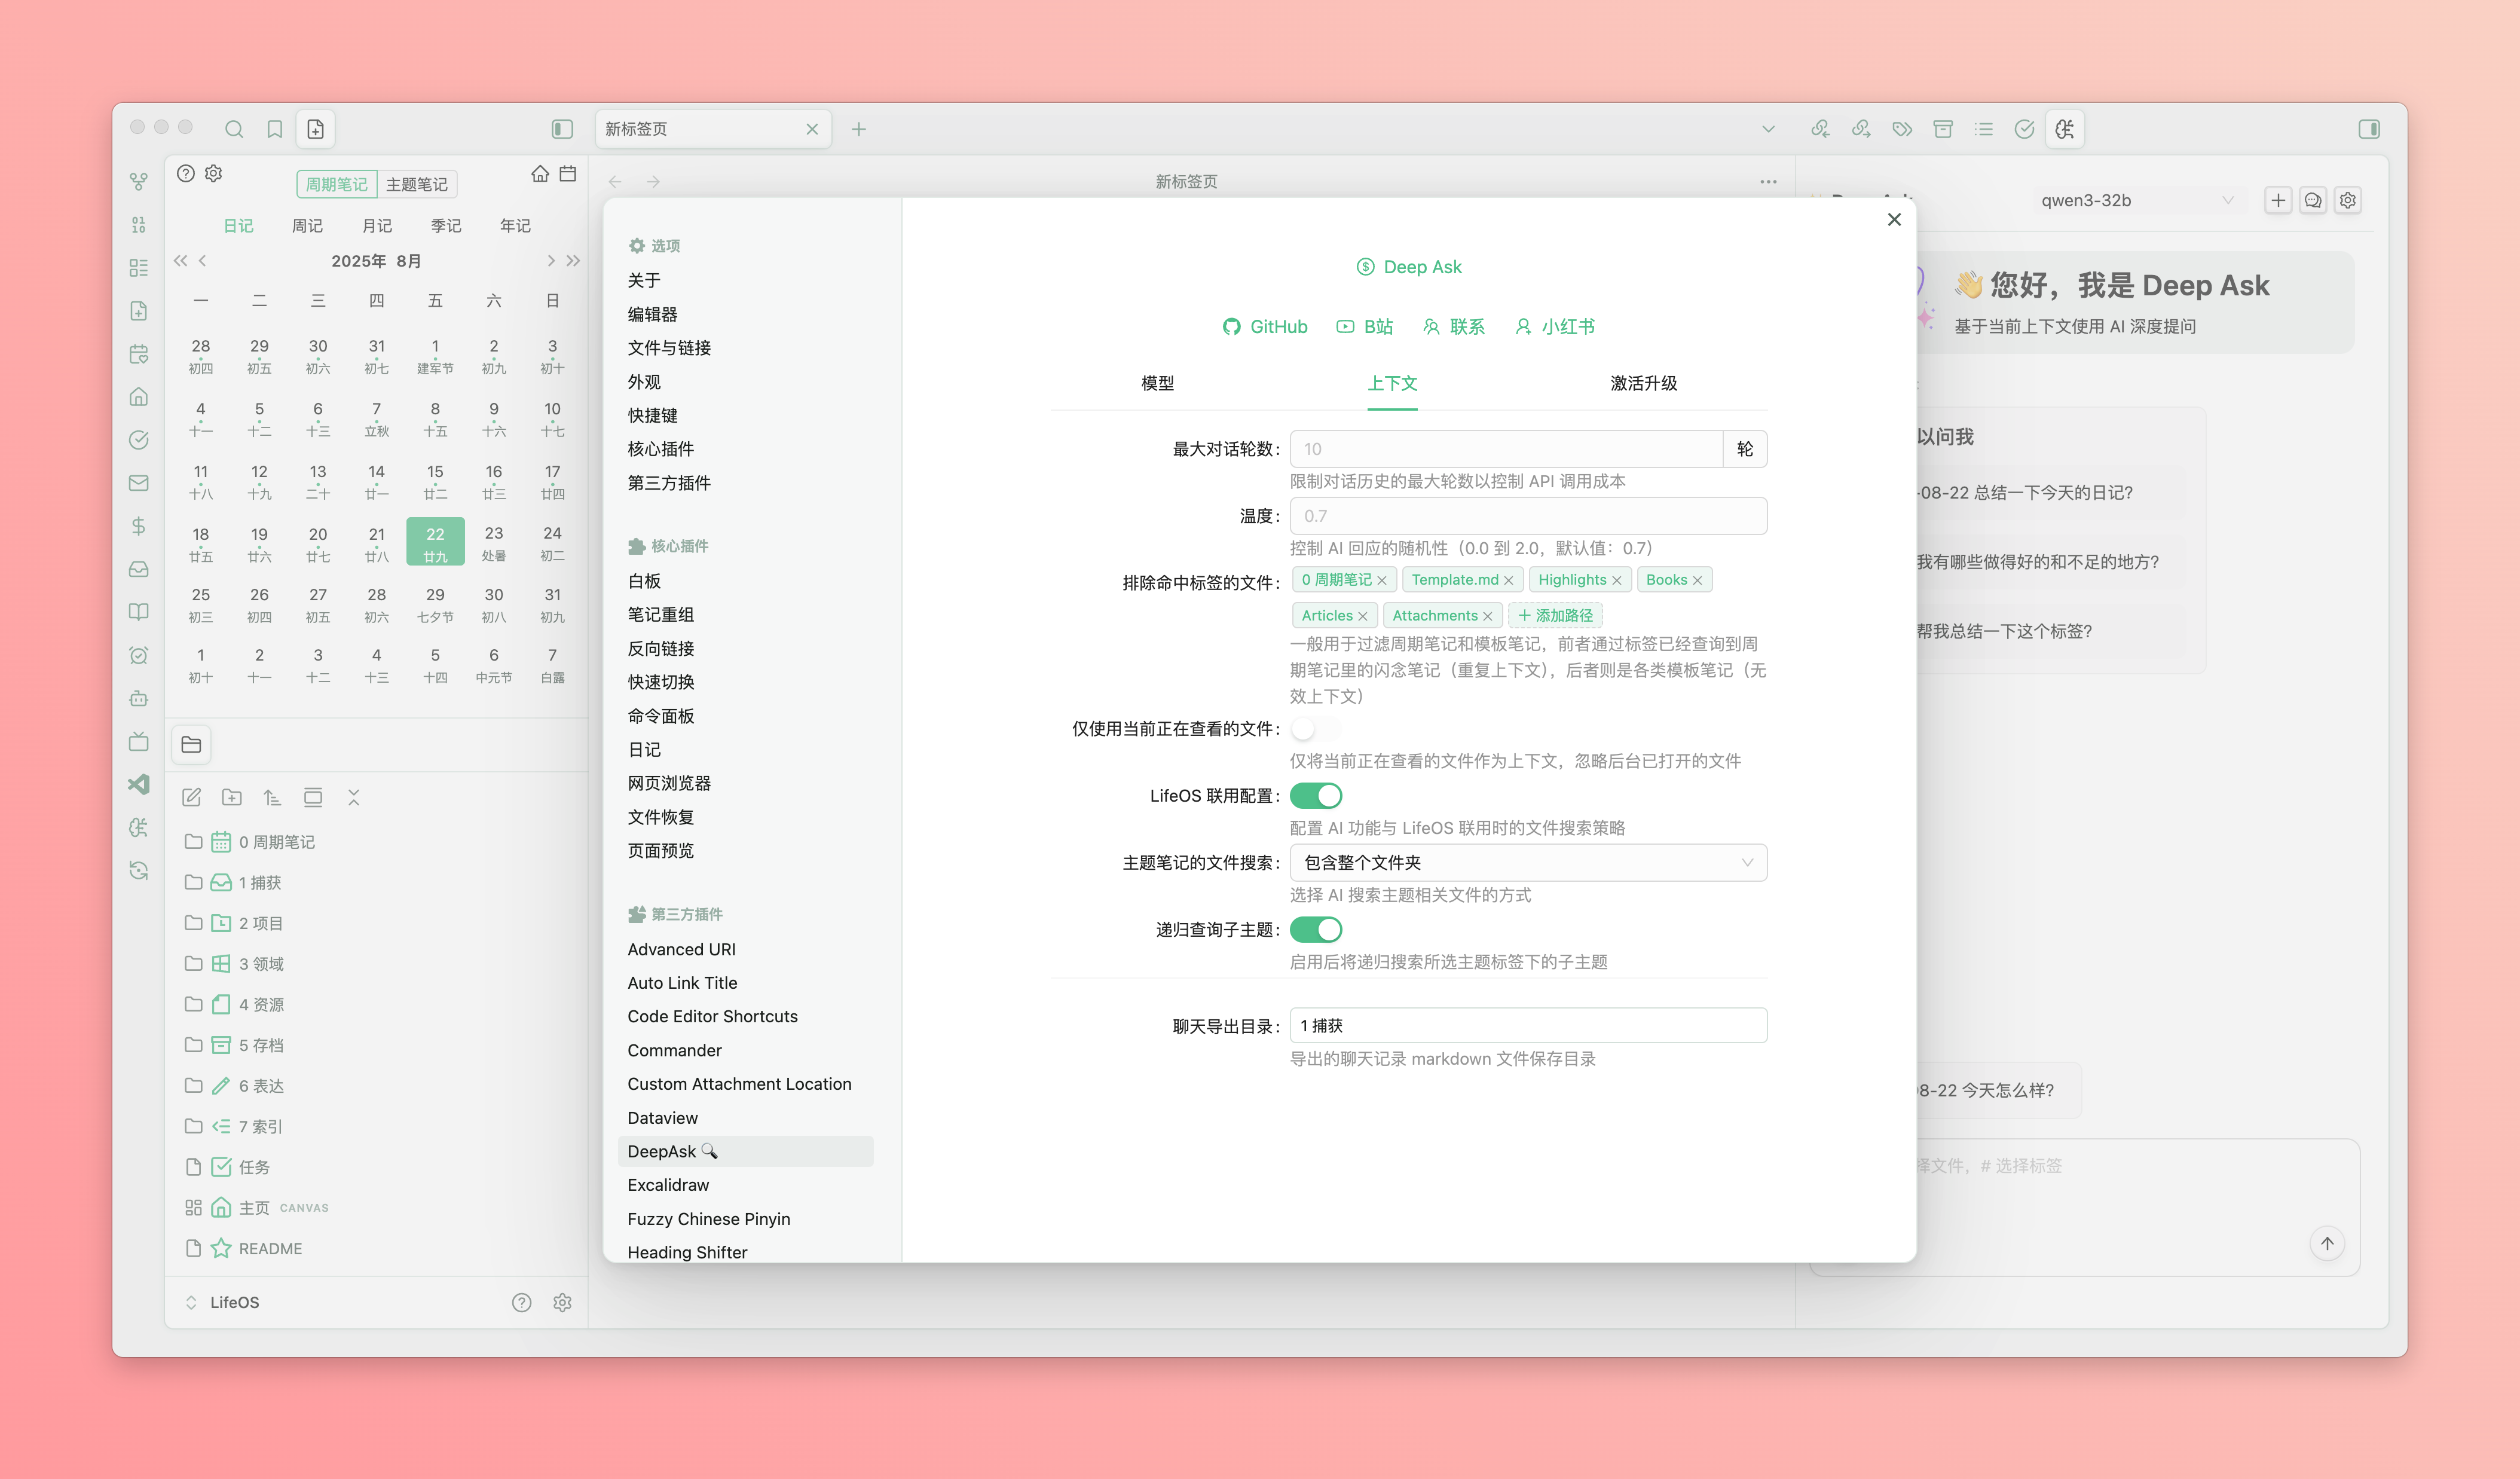Click the new note icon in file explorer

click(192, 797)
